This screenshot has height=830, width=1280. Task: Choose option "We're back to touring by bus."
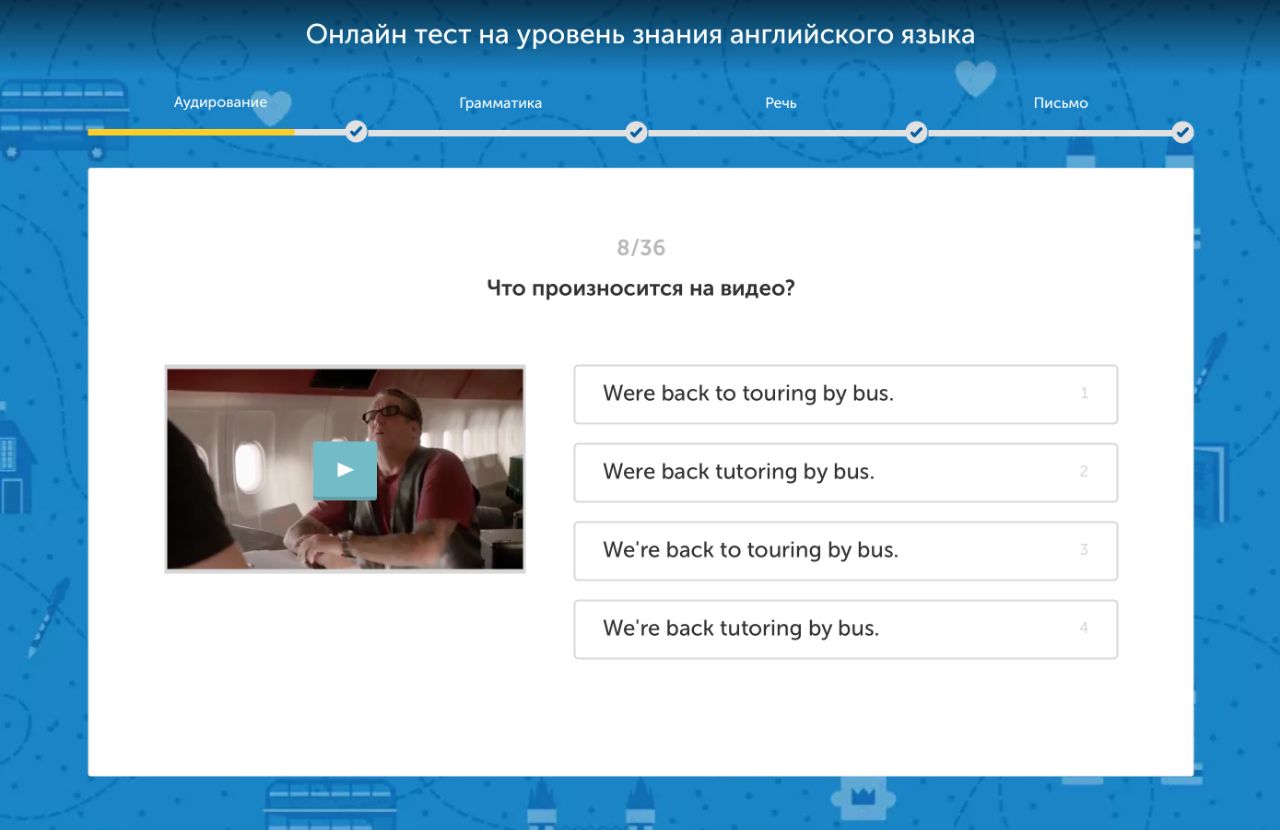[x=845, y=550]
